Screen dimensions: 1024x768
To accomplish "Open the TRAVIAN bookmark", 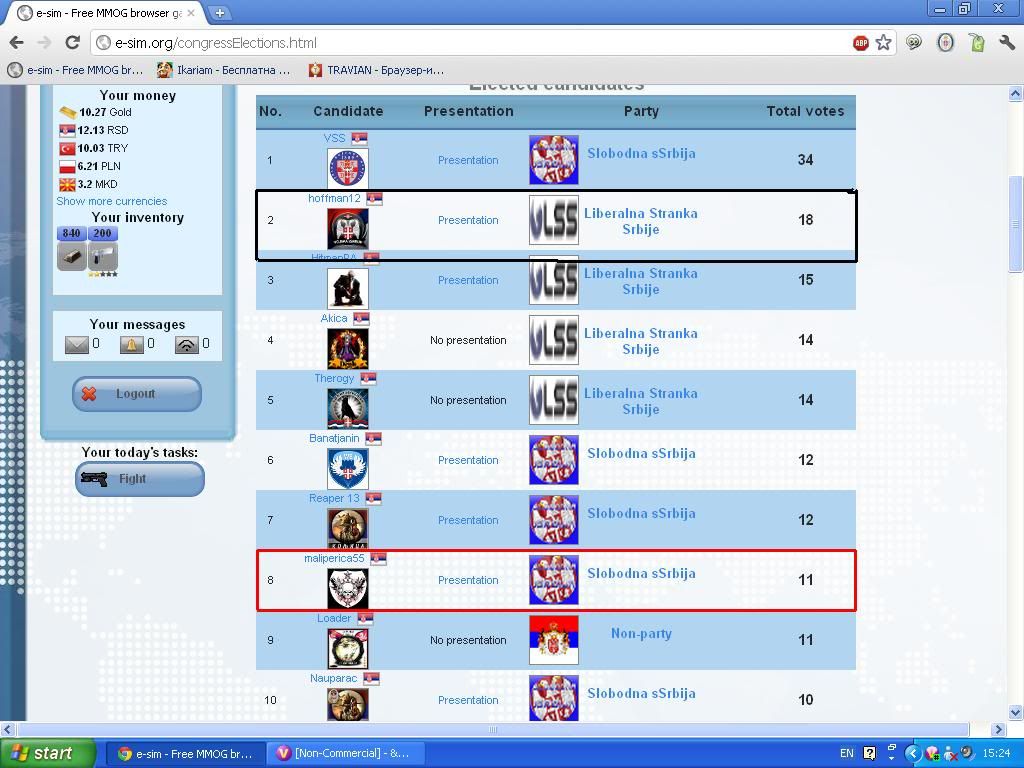I will (377, 70).
